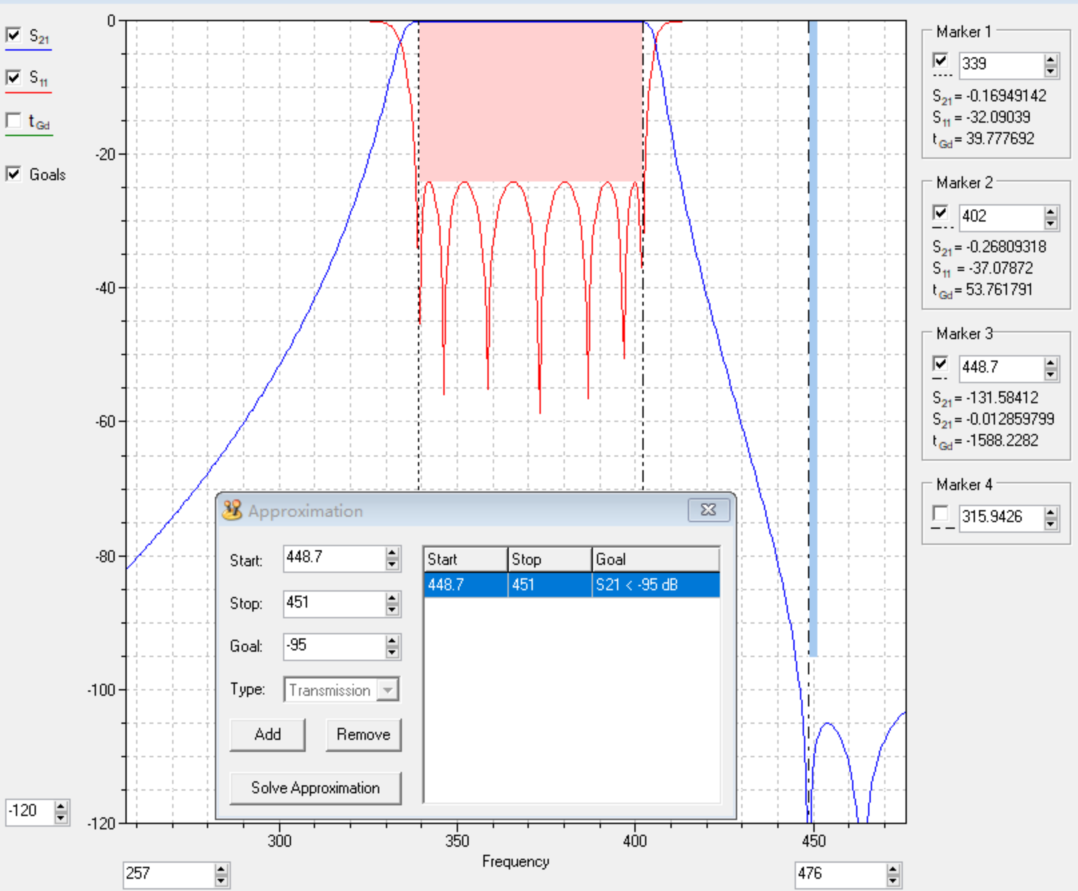
Task: Click the Start value input field
Action: pyautogui.click(x=333, y=560)
